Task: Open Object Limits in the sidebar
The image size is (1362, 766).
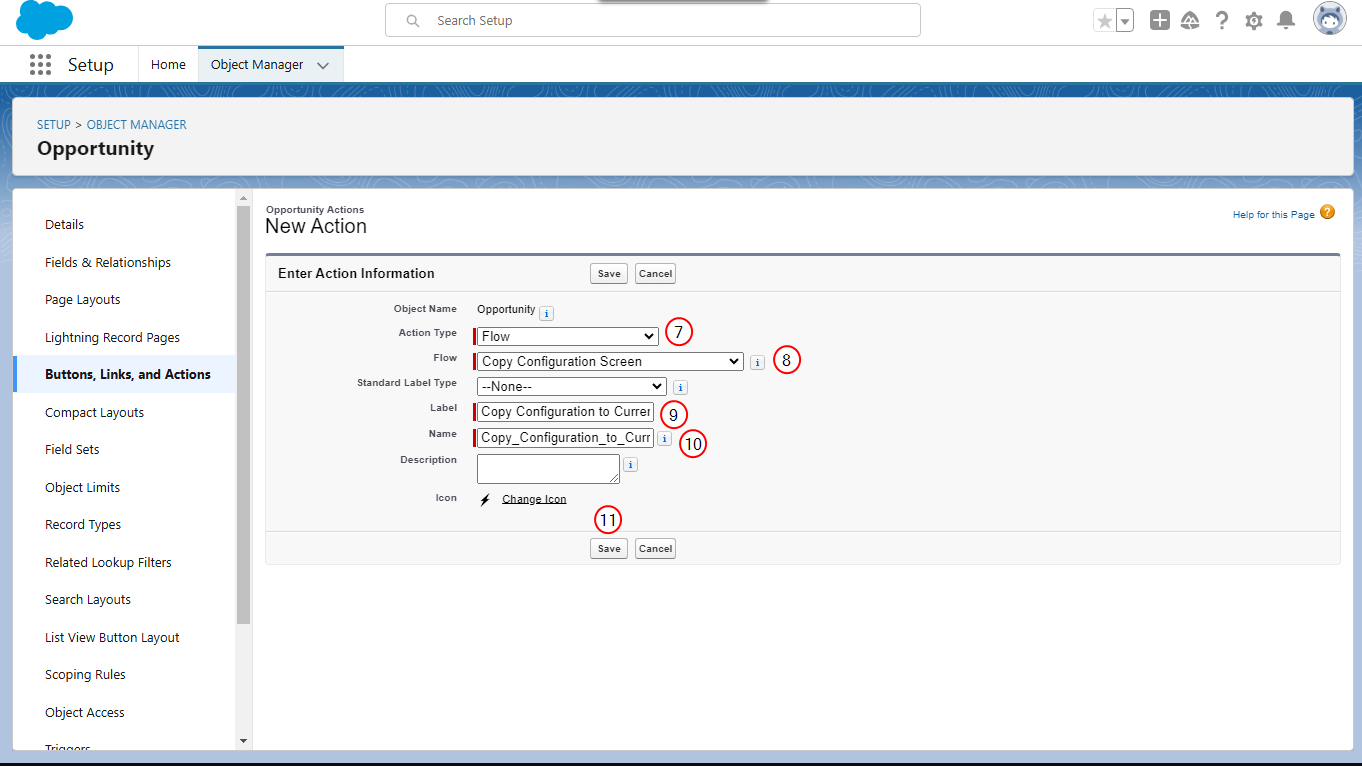Action: point(82,487)
